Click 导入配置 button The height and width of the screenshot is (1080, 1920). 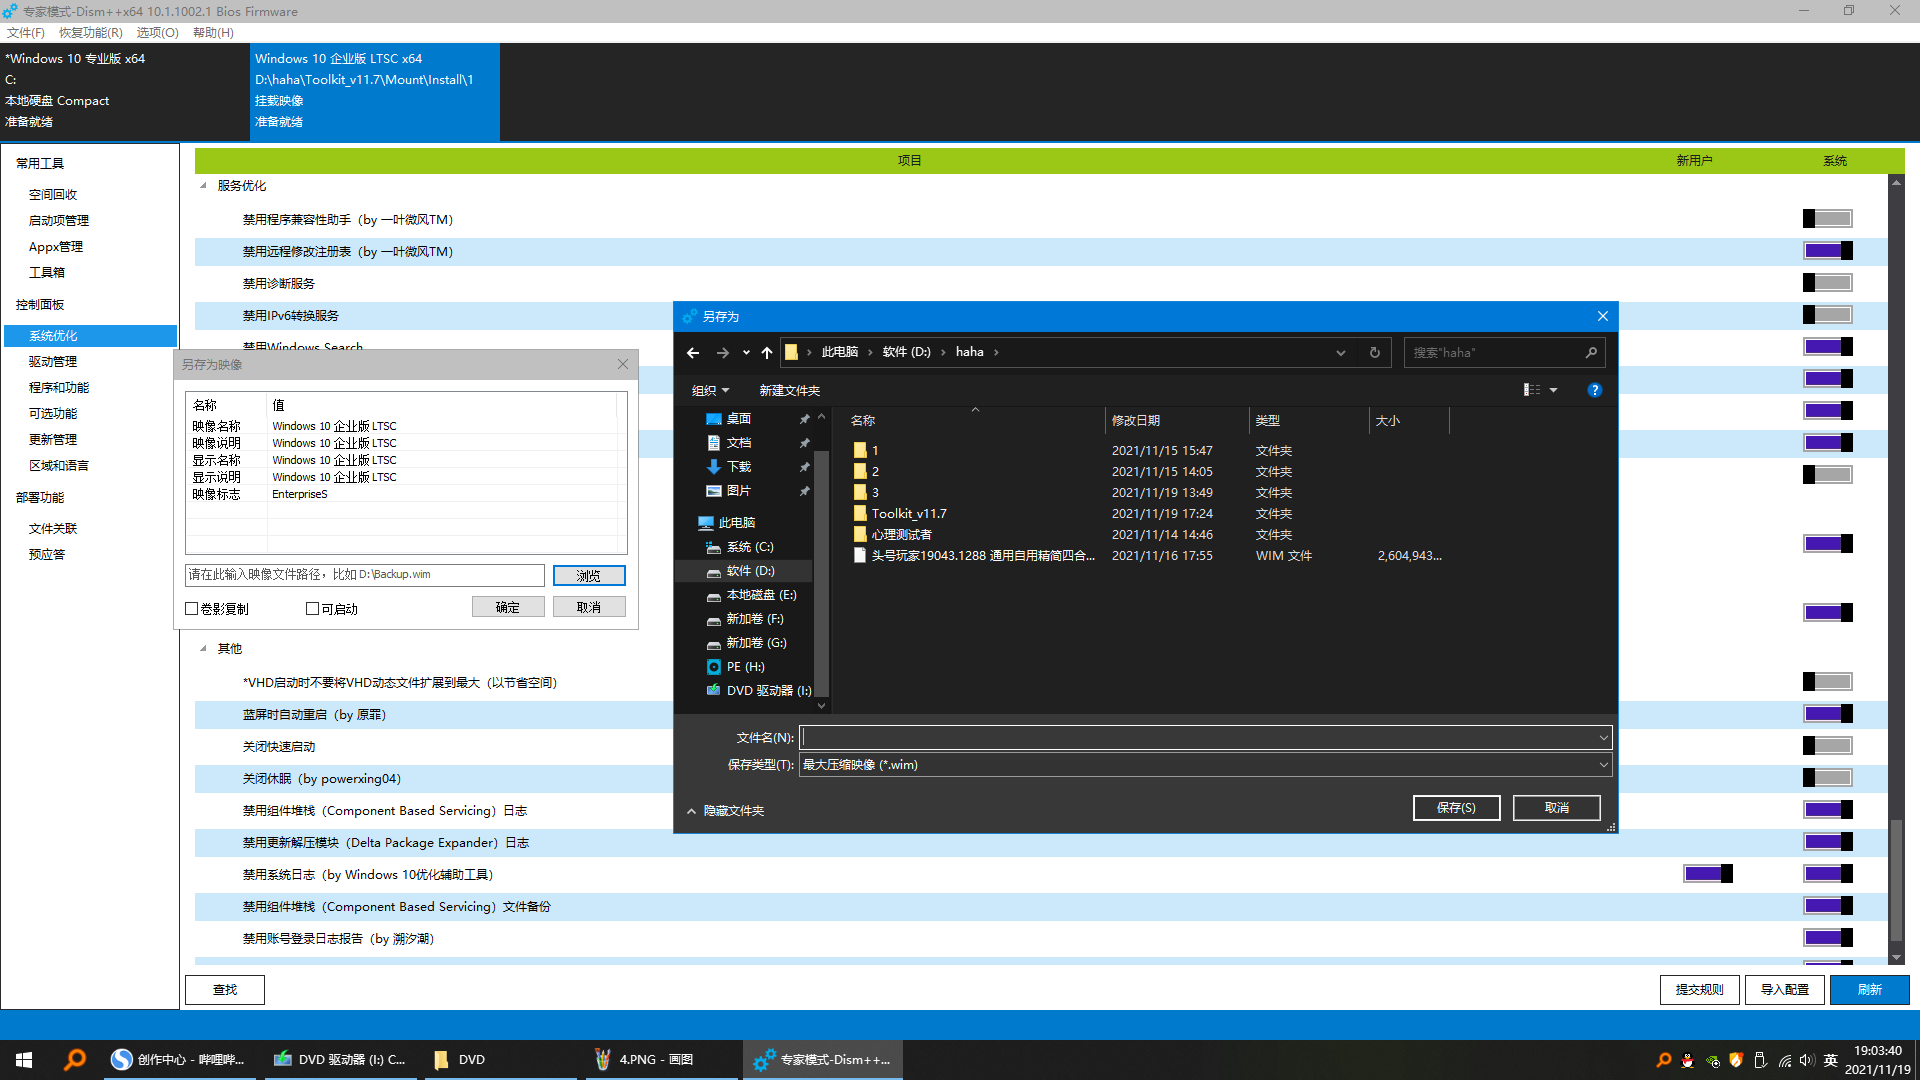[x=1785, y=990]
